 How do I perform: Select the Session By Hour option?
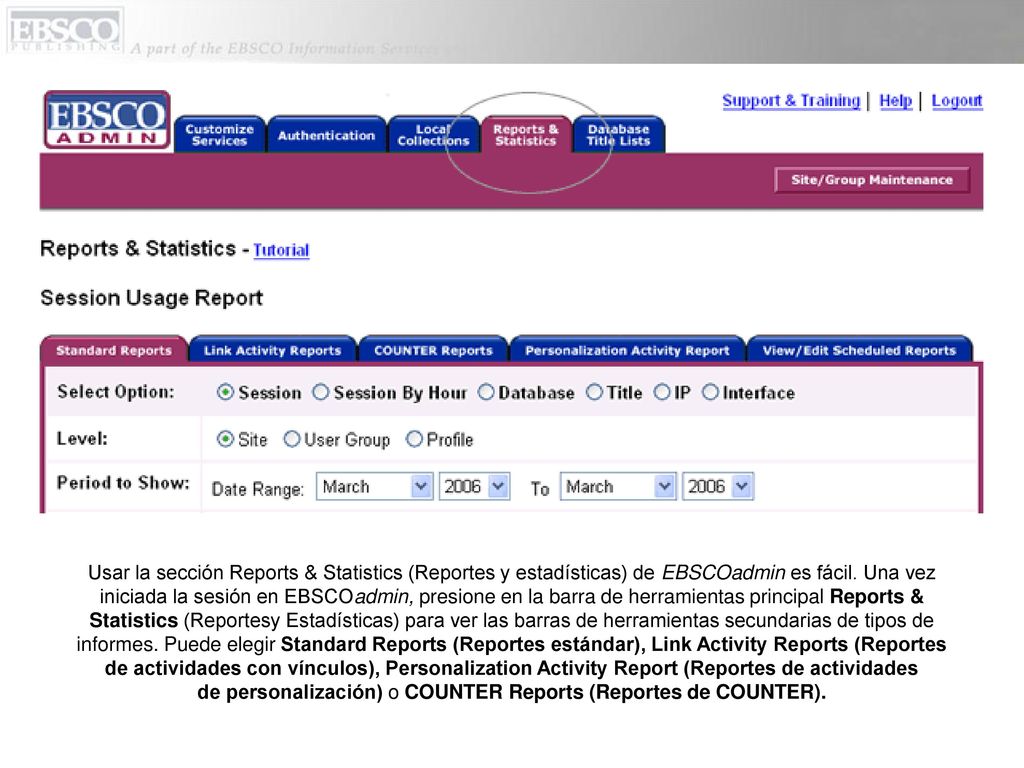pyautogui.click(x=320, y=392)
